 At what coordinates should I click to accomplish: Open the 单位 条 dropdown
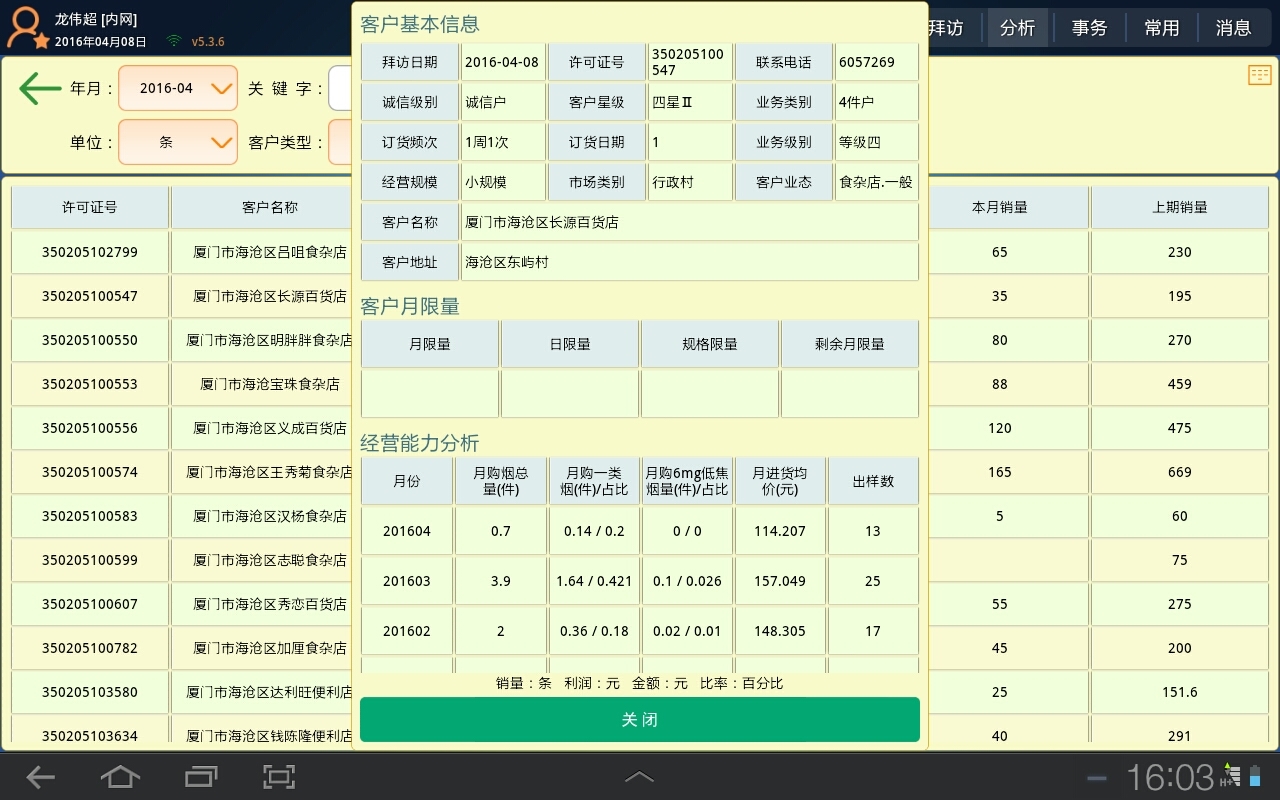coord(178,142)
